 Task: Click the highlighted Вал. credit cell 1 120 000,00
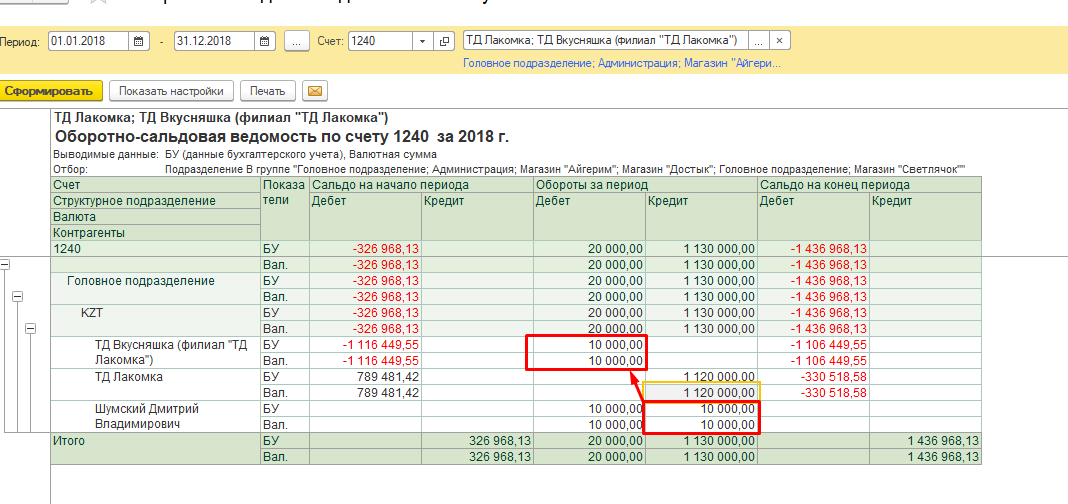pos(702,392)
